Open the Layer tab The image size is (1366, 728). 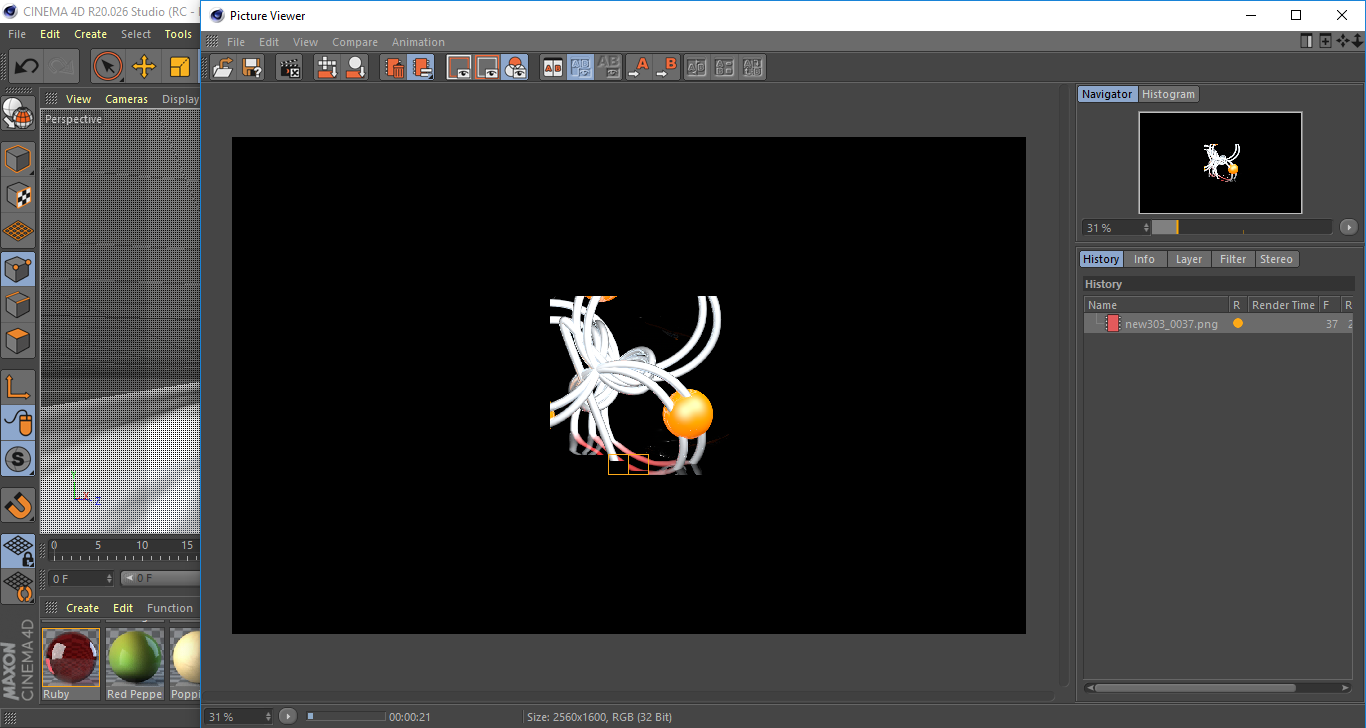pyautogui.click(x=1189, y=259)
